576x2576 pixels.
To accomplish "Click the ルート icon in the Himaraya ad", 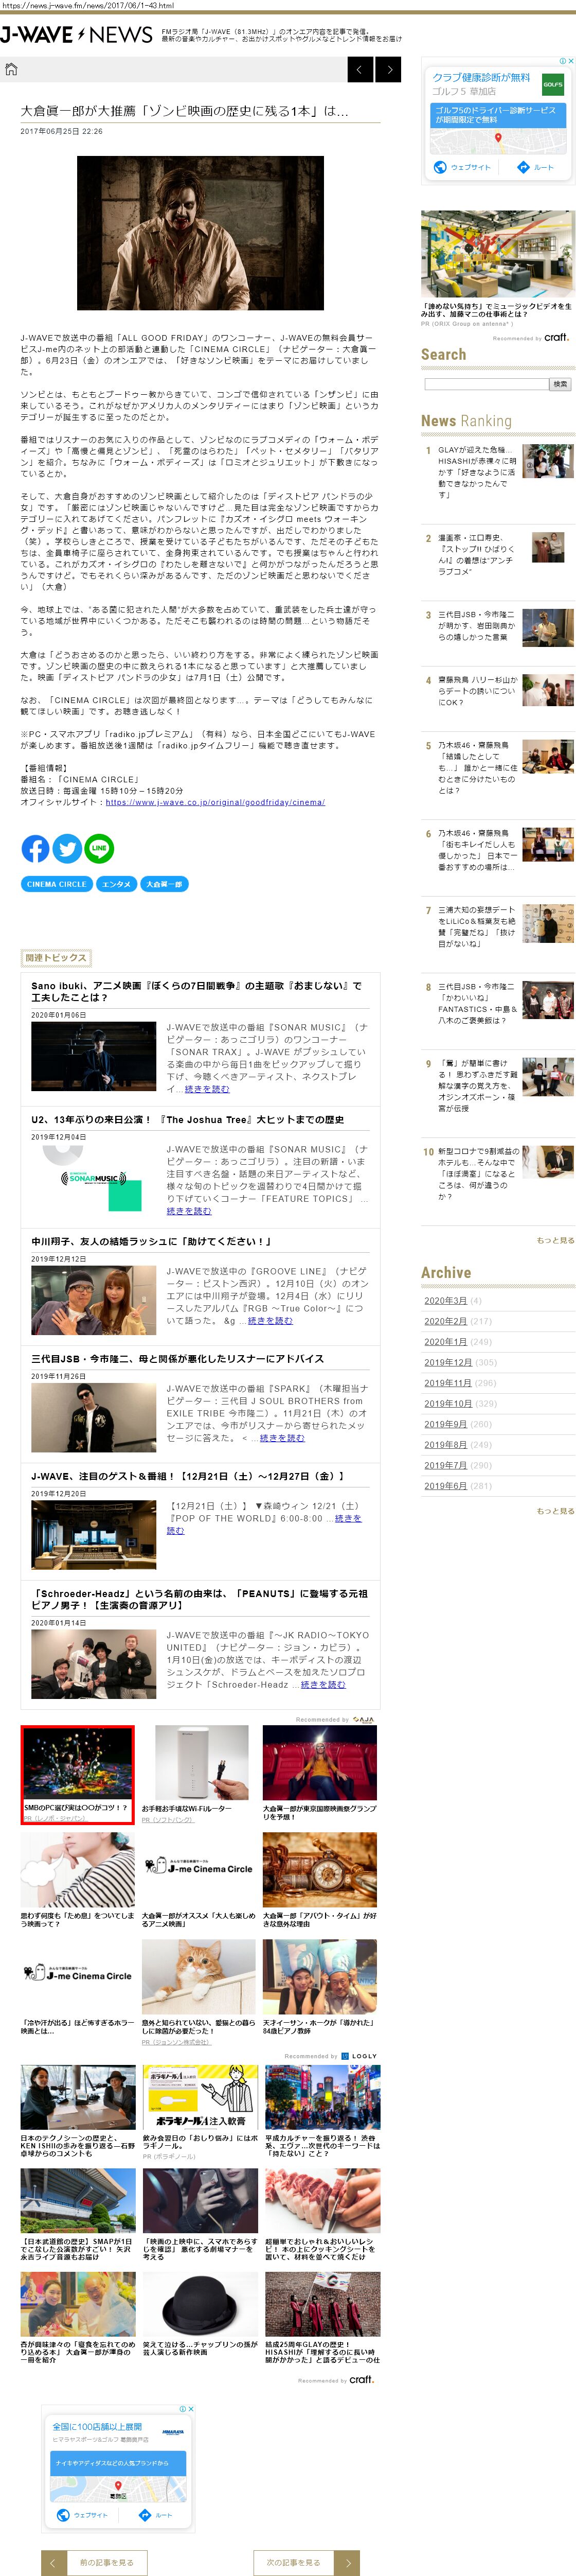I will 145,2515.
